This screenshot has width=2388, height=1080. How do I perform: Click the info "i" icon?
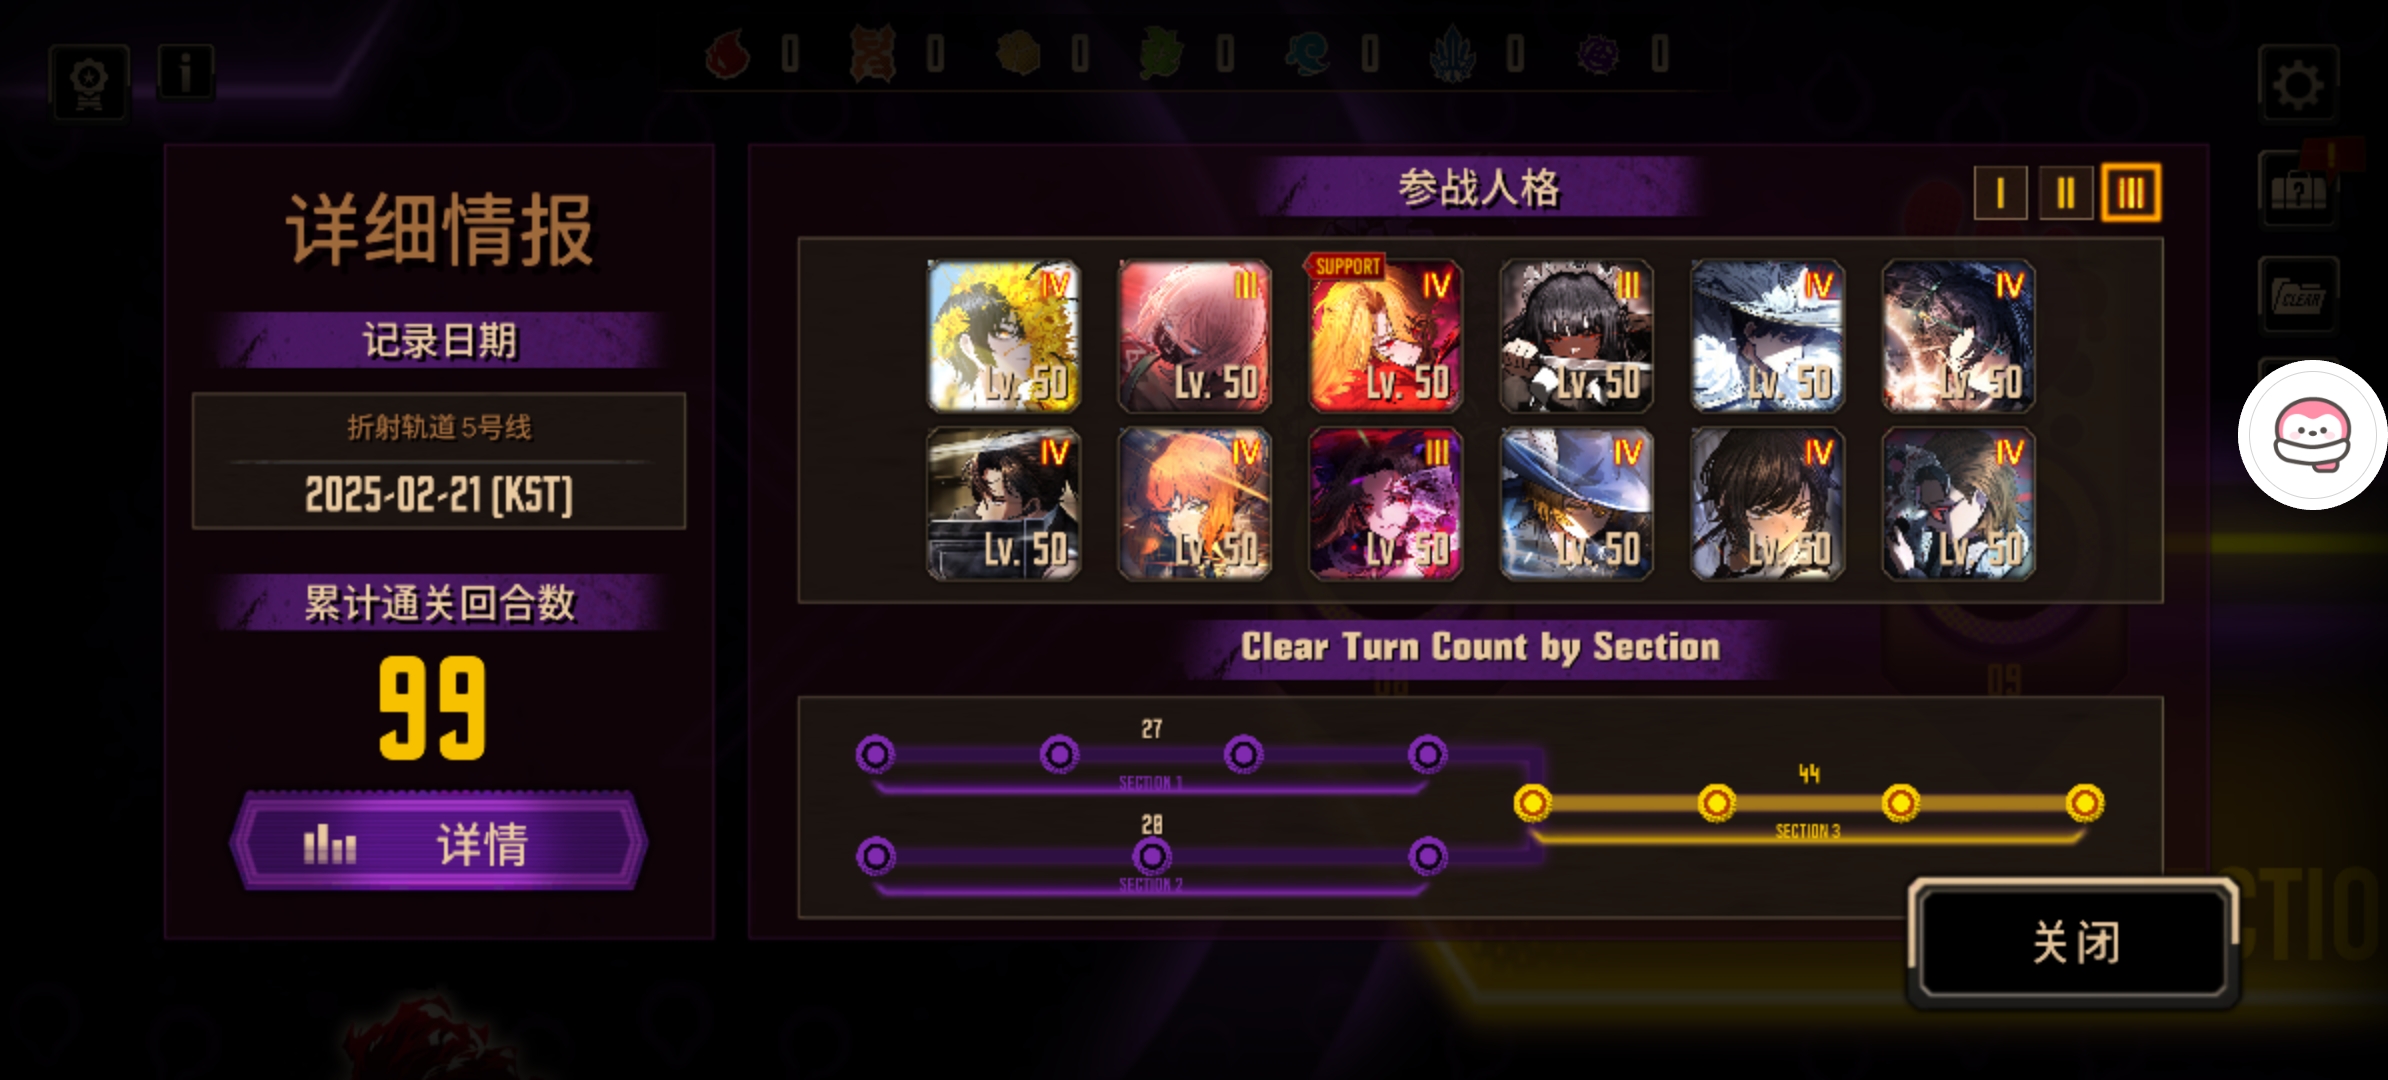186,72
